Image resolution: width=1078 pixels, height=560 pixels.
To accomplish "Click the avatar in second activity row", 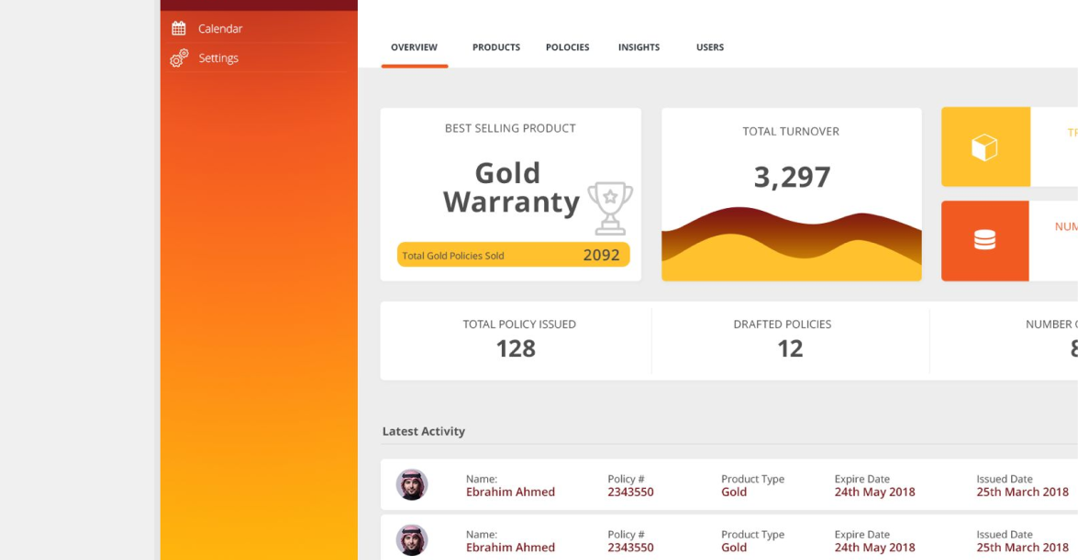I will pyautogui.click(x=412, y=540).
